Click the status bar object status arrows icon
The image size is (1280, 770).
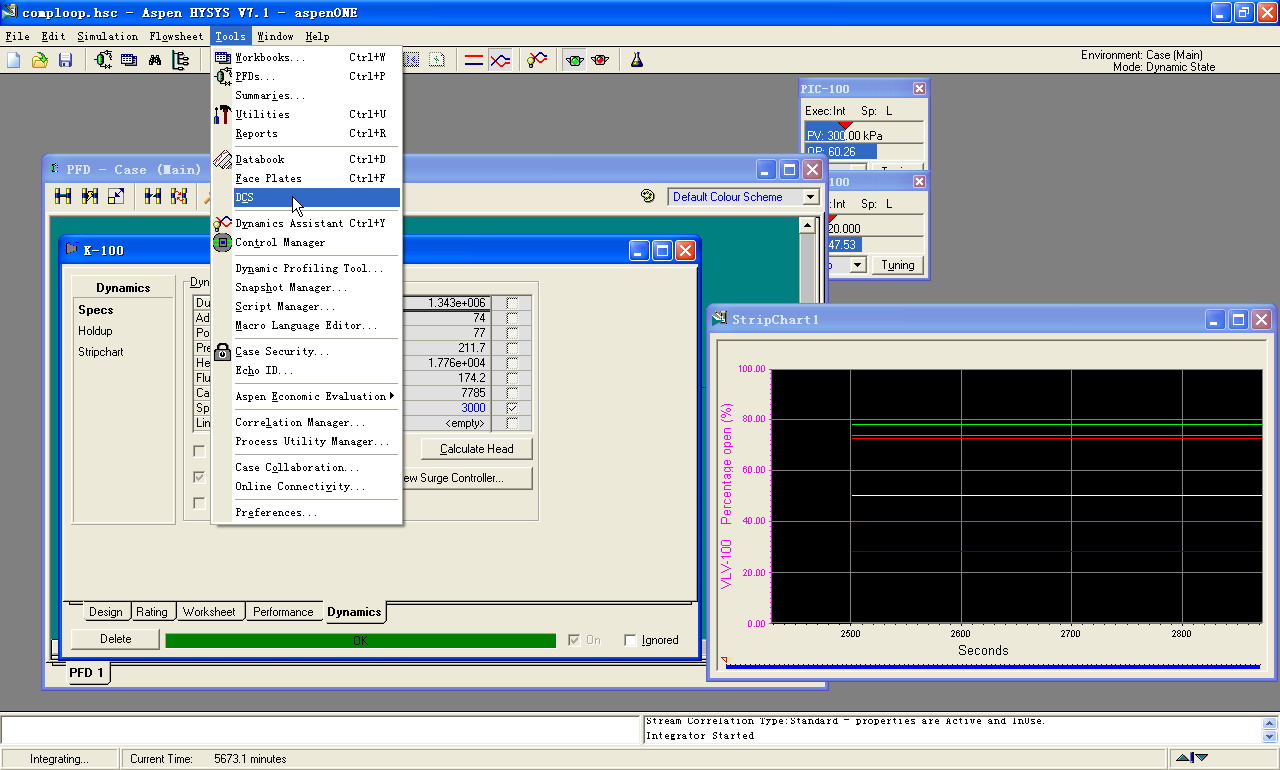[x=1191, y=758]
